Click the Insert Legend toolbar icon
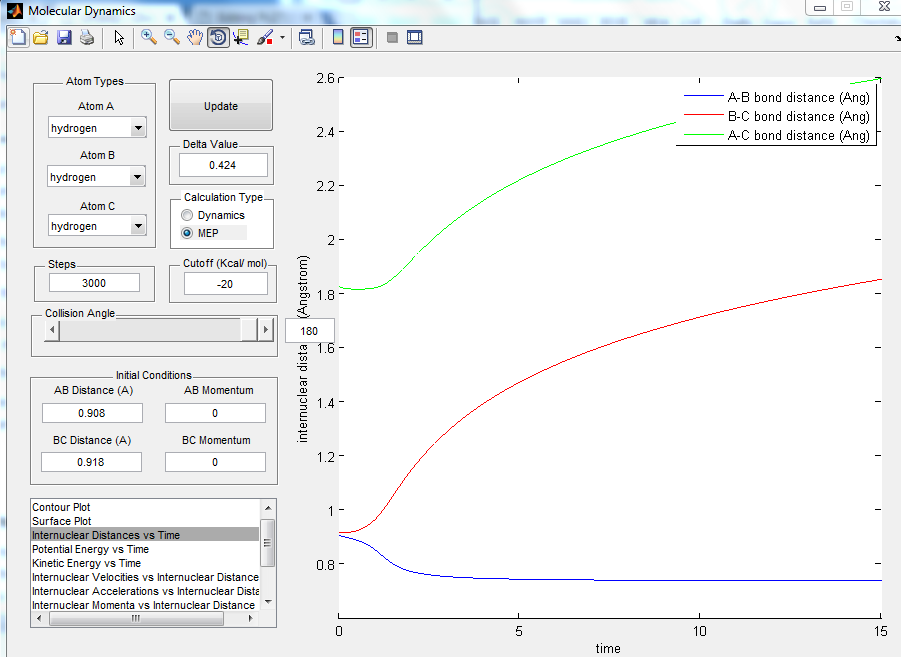Screen dimensions: 901x657 point(361,38)
